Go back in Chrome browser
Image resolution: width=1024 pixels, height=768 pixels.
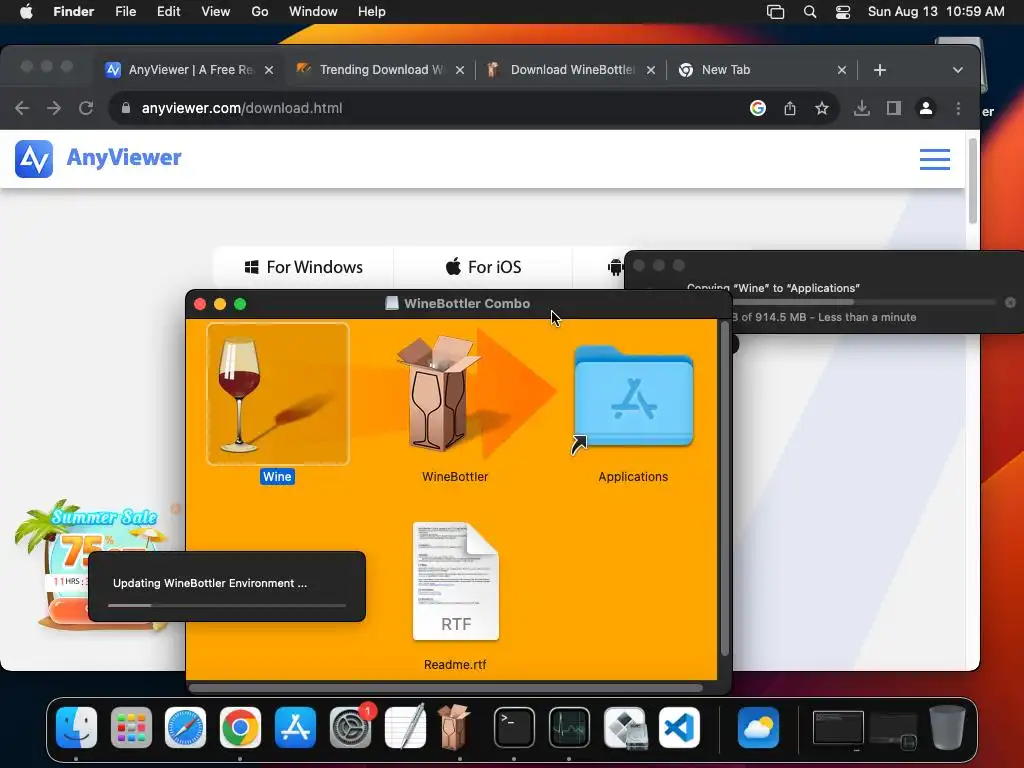point(22,108)
